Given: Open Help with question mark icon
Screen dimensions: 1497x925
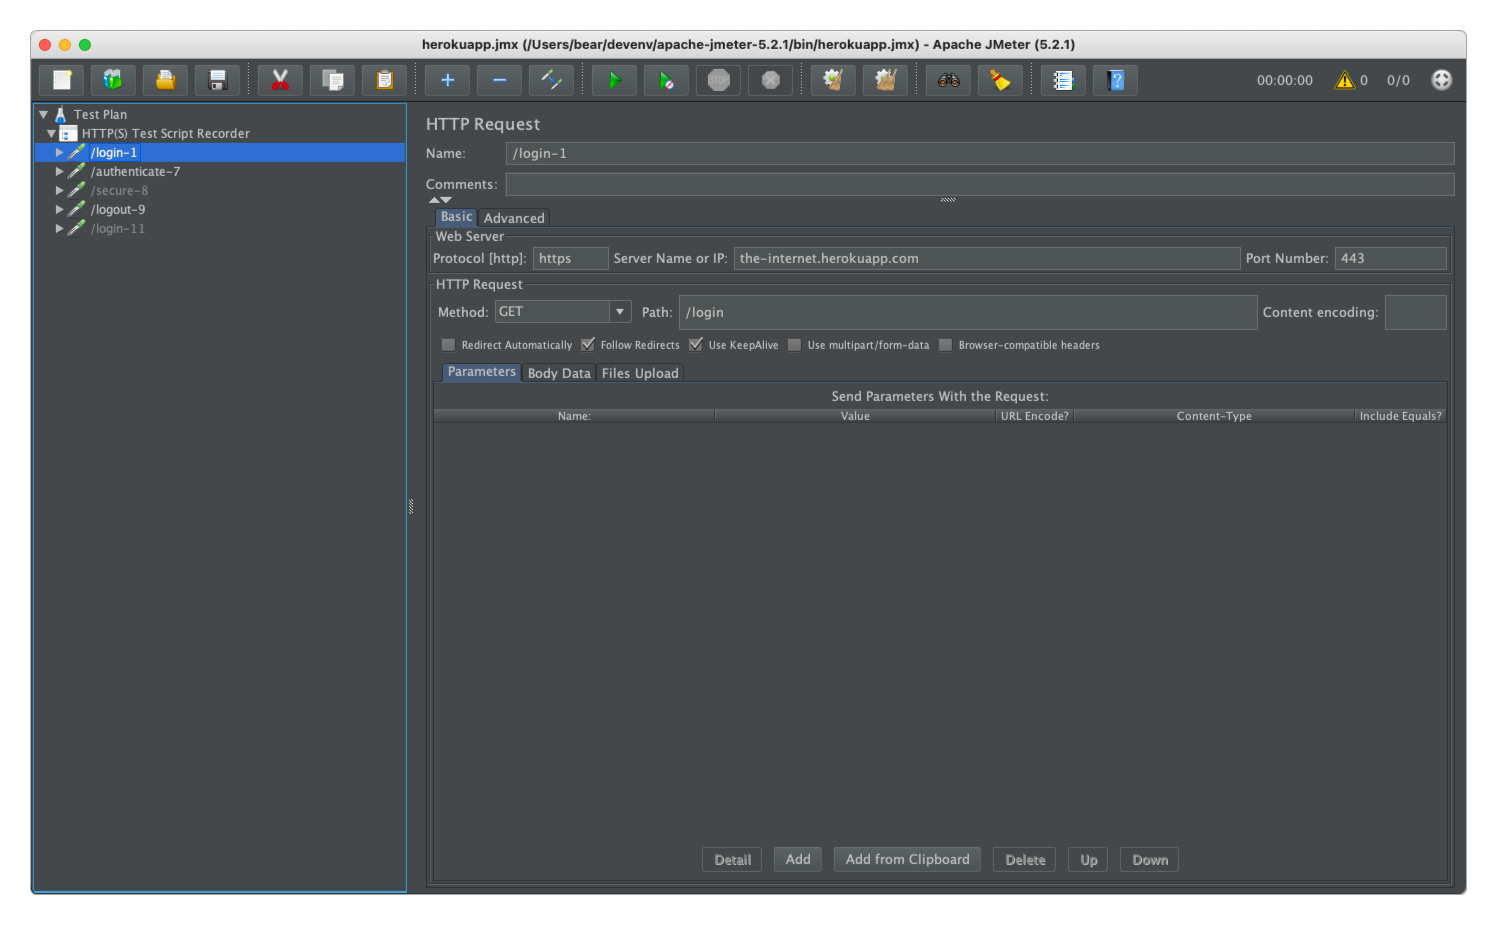Looking at the screenshot, I should click(1115, 80).
